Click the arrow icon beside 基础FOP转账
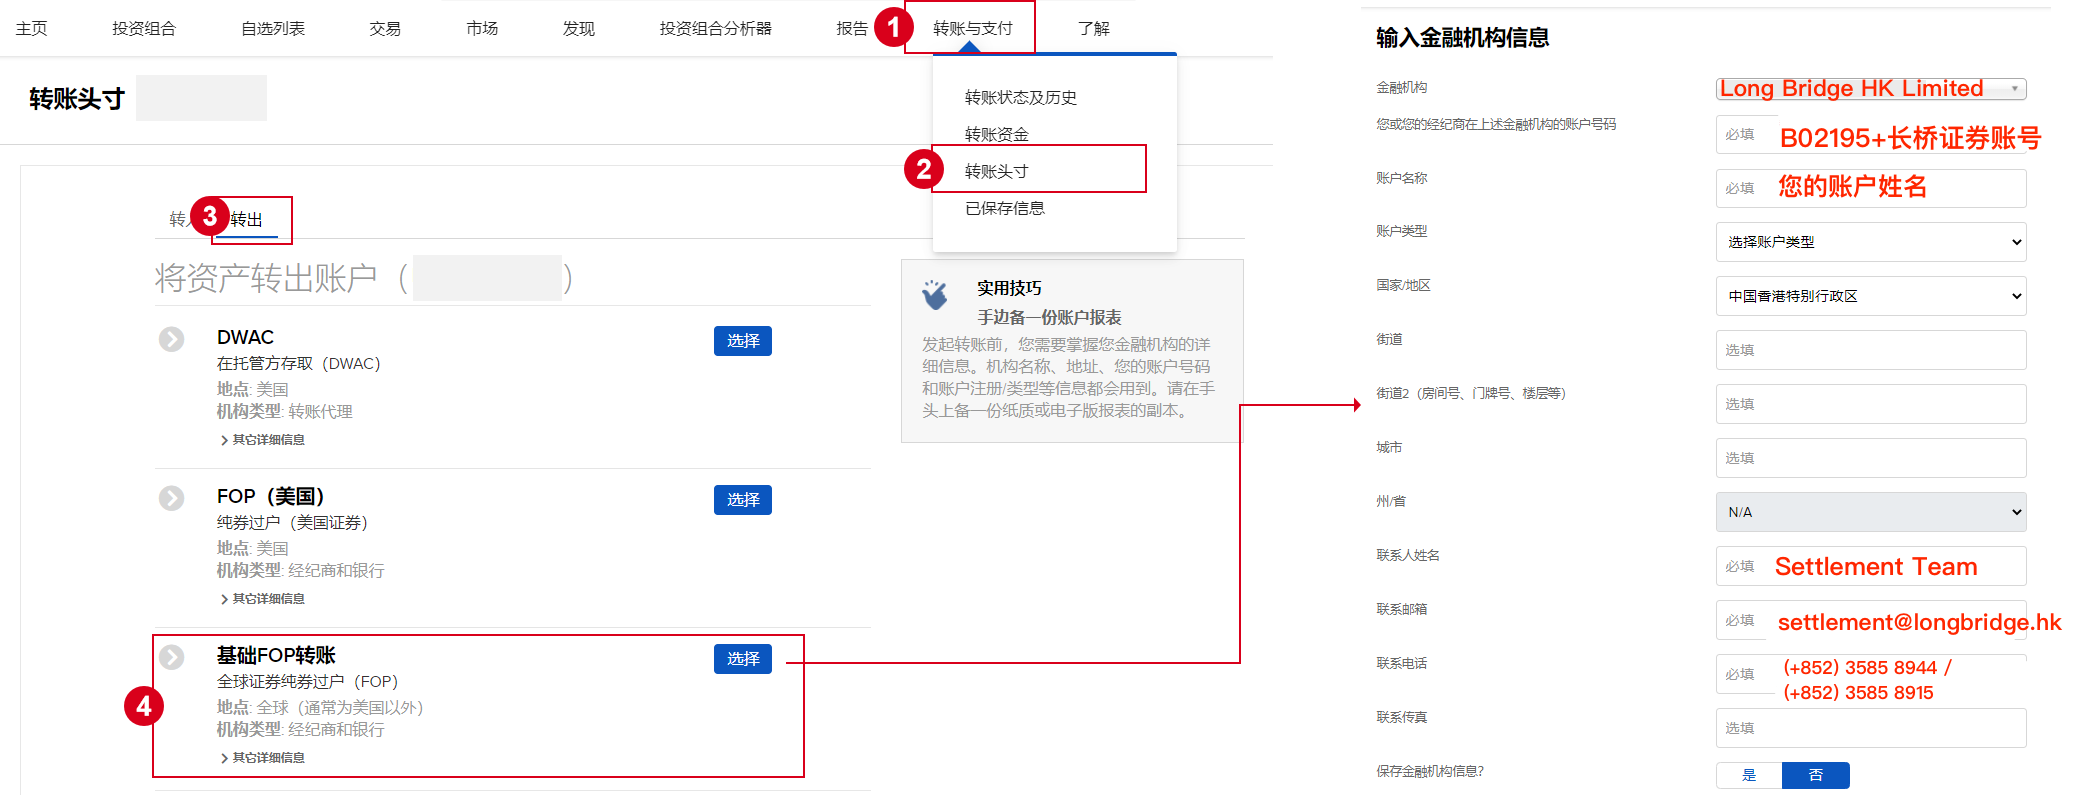2085x802 pixels. coord(172,657)
